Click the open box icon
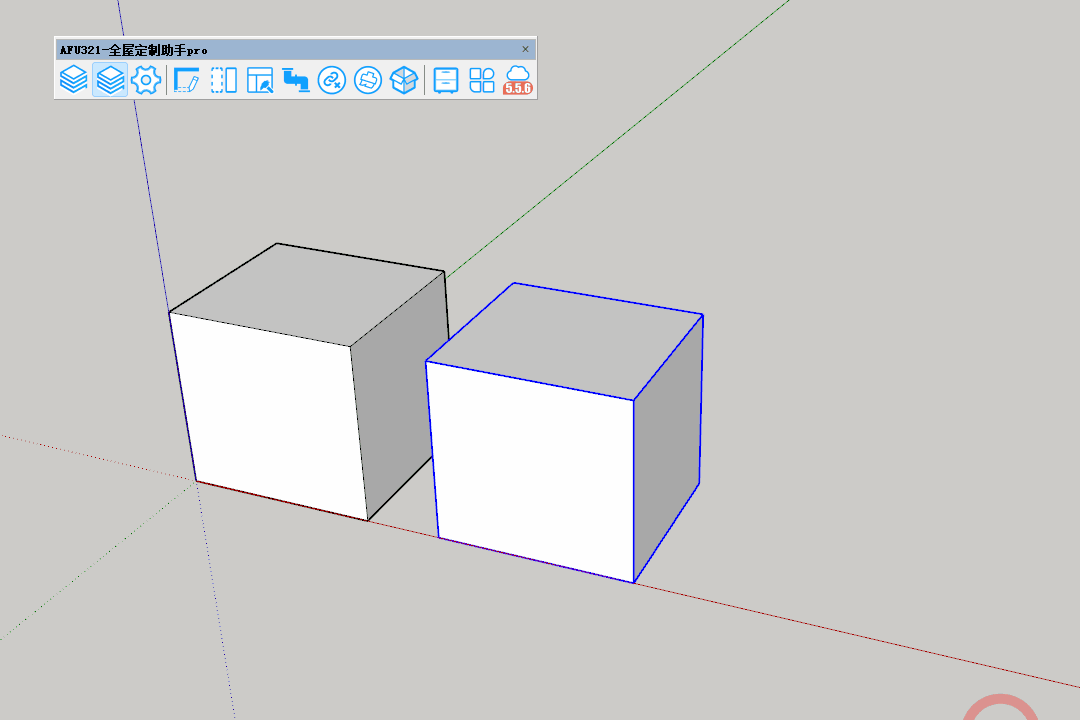Viewport: 1080px width, 720px height. (x=404, y=80)
